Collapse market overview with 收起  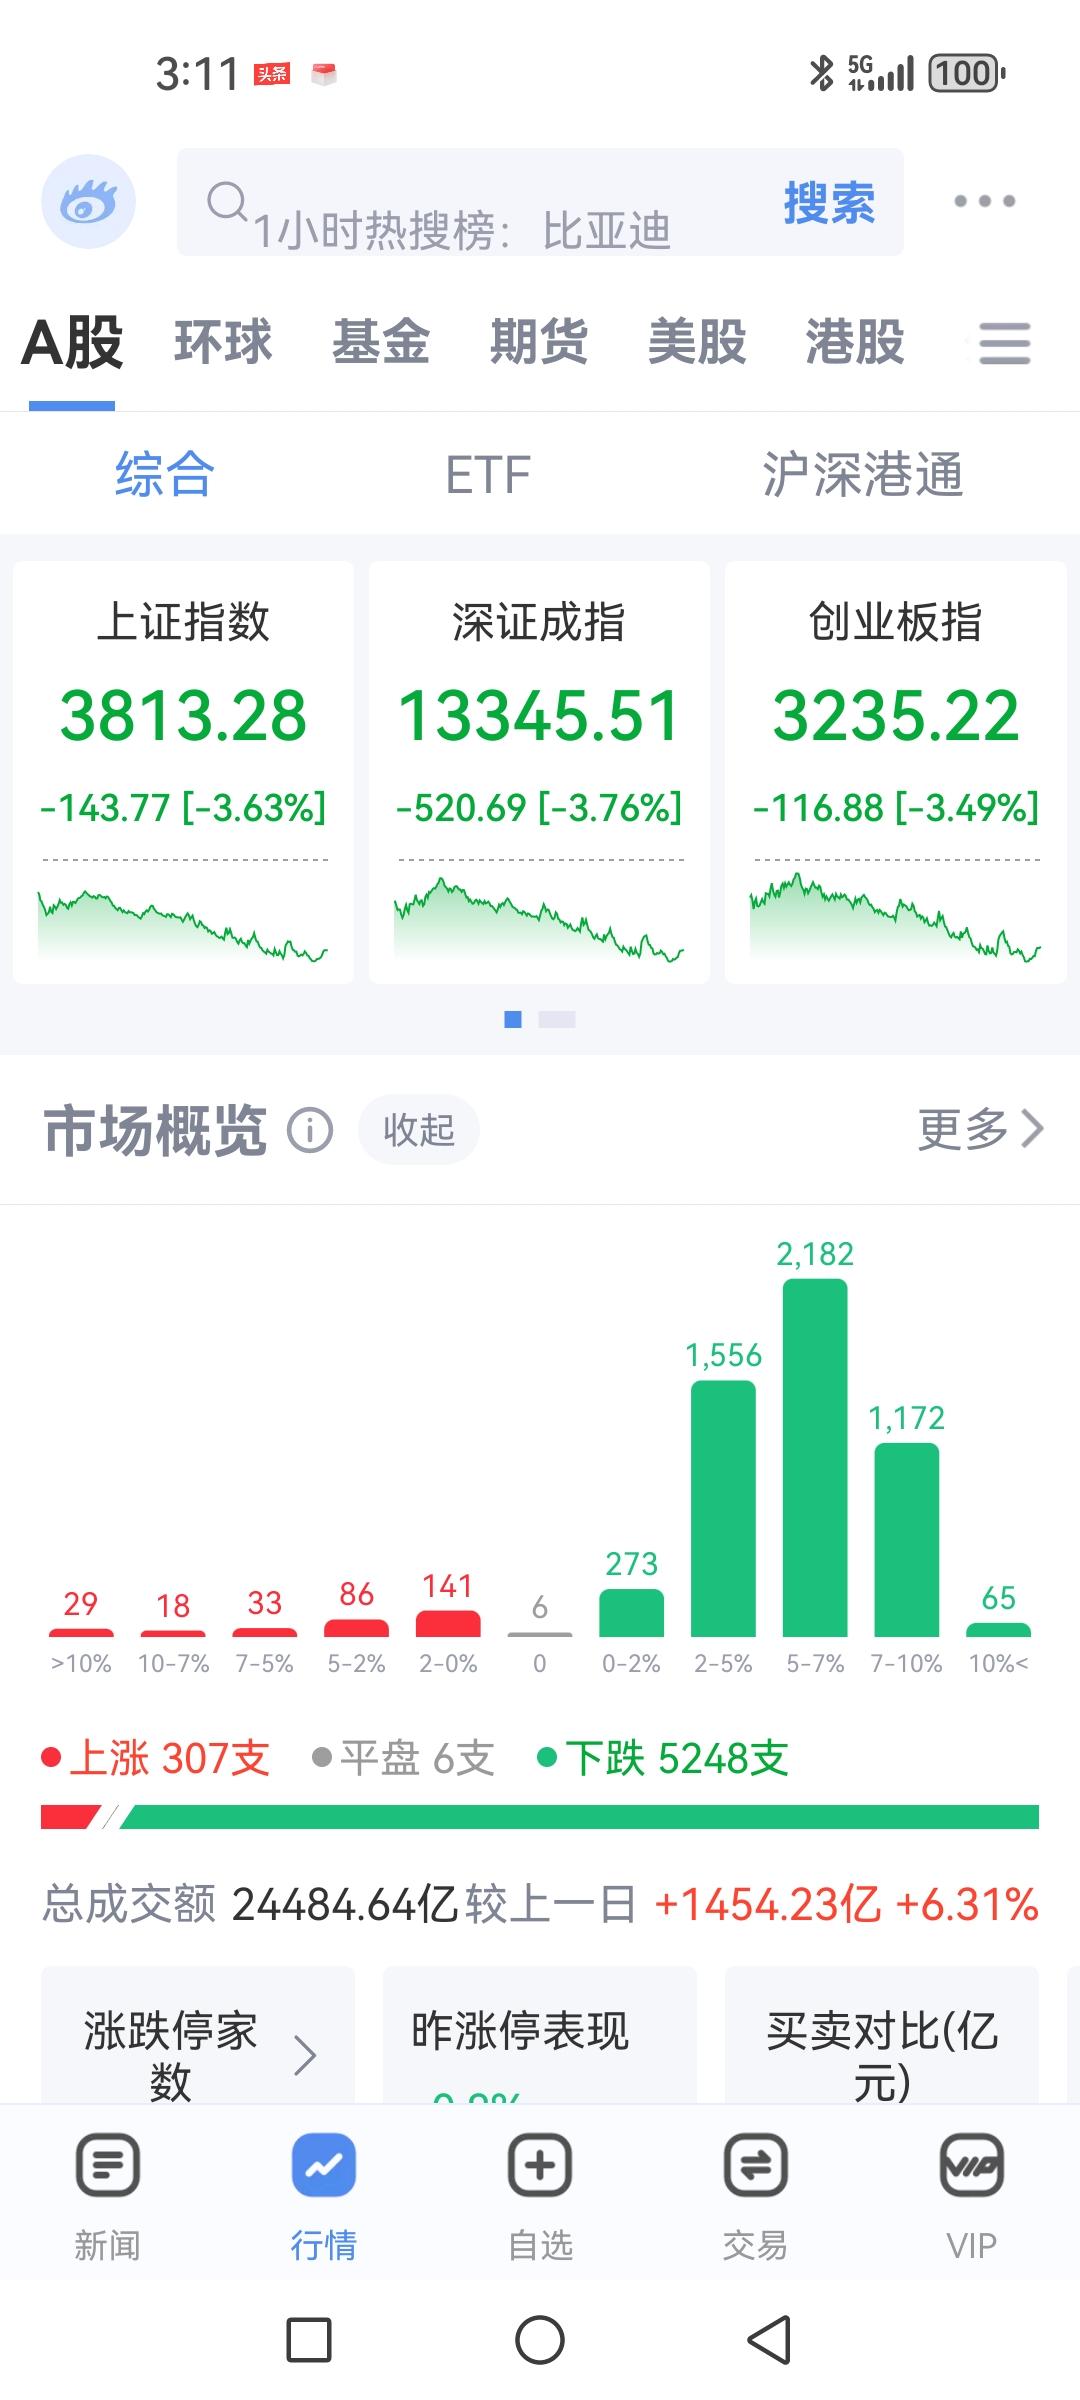pos(419,1130)
